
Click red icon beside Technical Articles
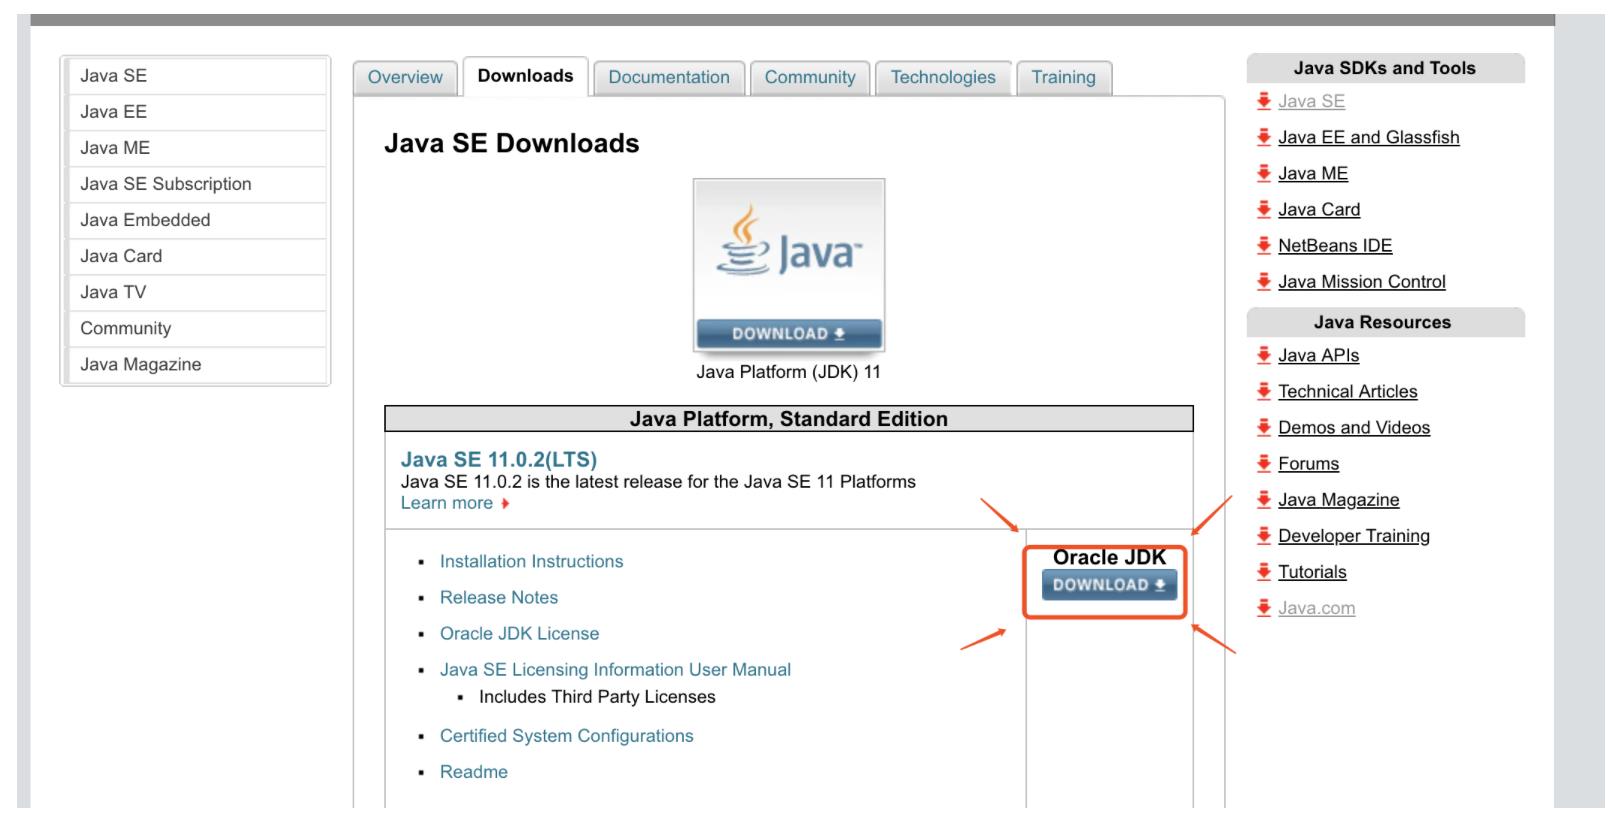click(1264, 391)
